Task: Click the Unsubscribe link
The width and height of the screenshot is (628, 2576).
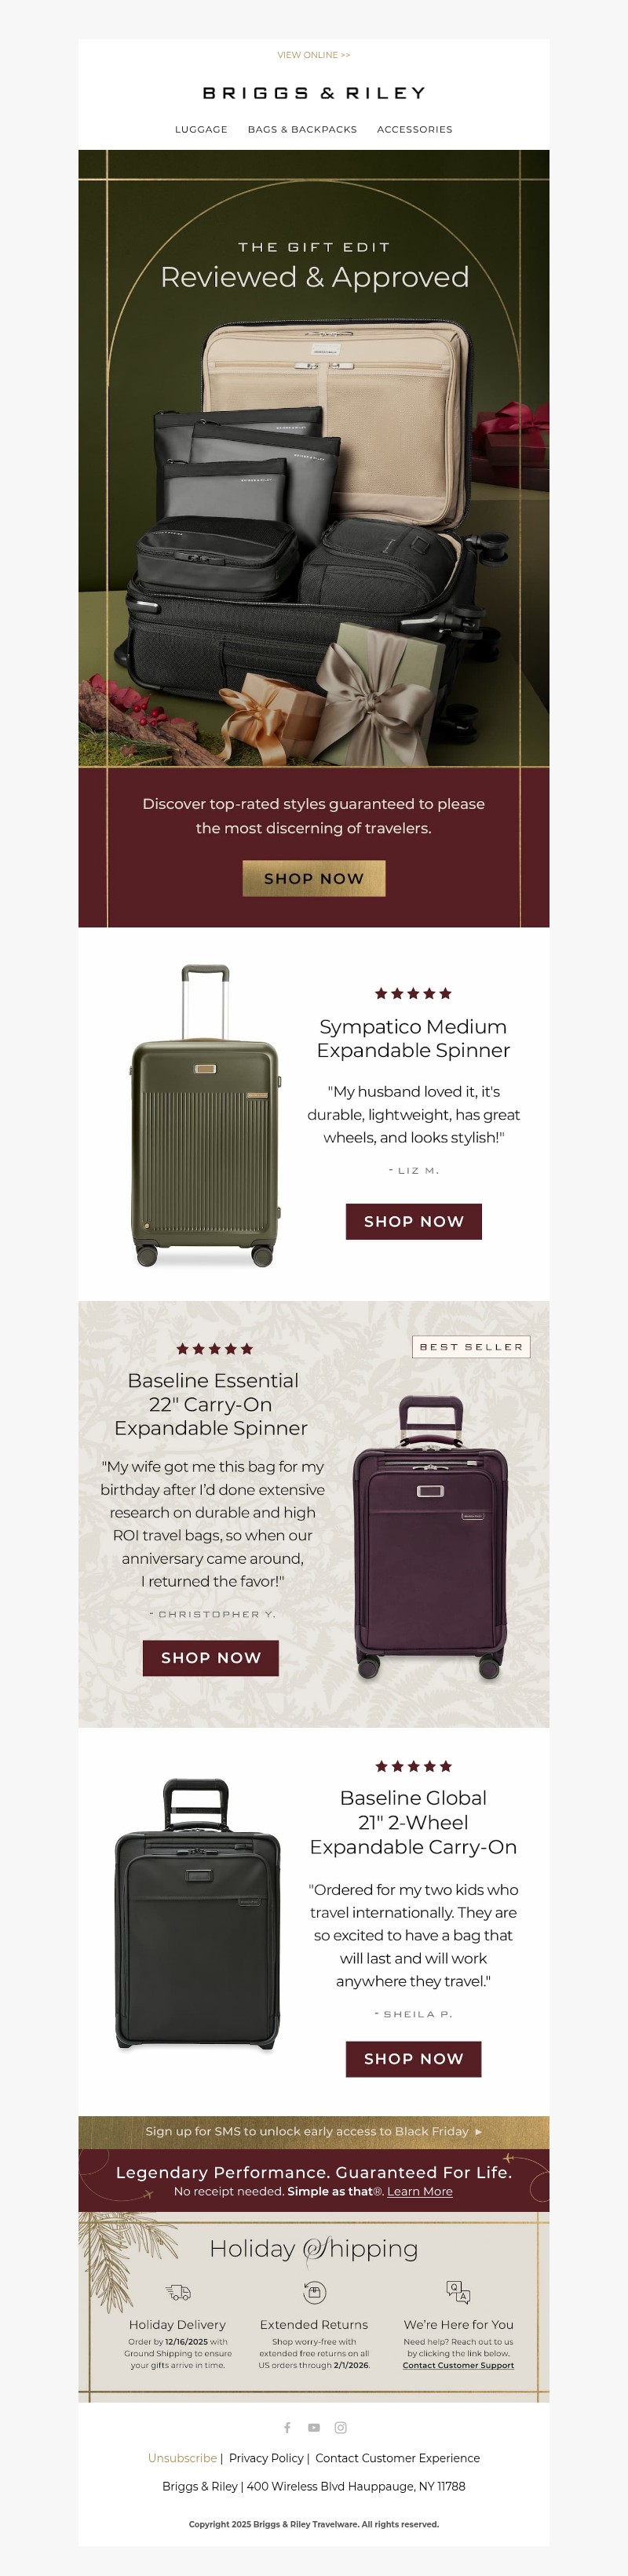Action: click(x=182, y=2457)
